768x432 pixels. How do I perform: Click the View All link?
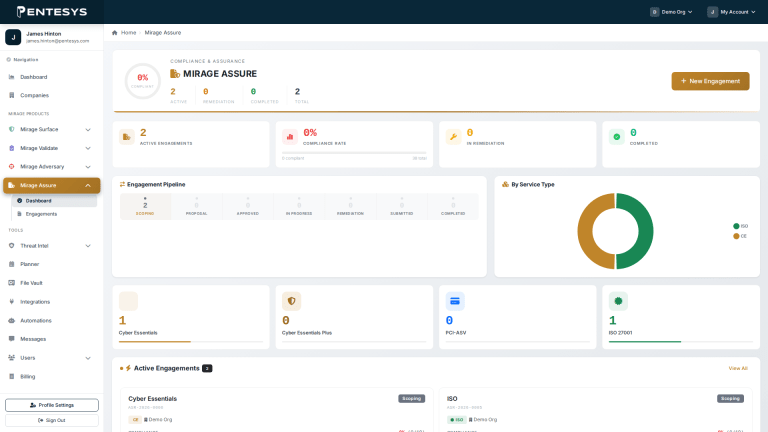point(738,368)
